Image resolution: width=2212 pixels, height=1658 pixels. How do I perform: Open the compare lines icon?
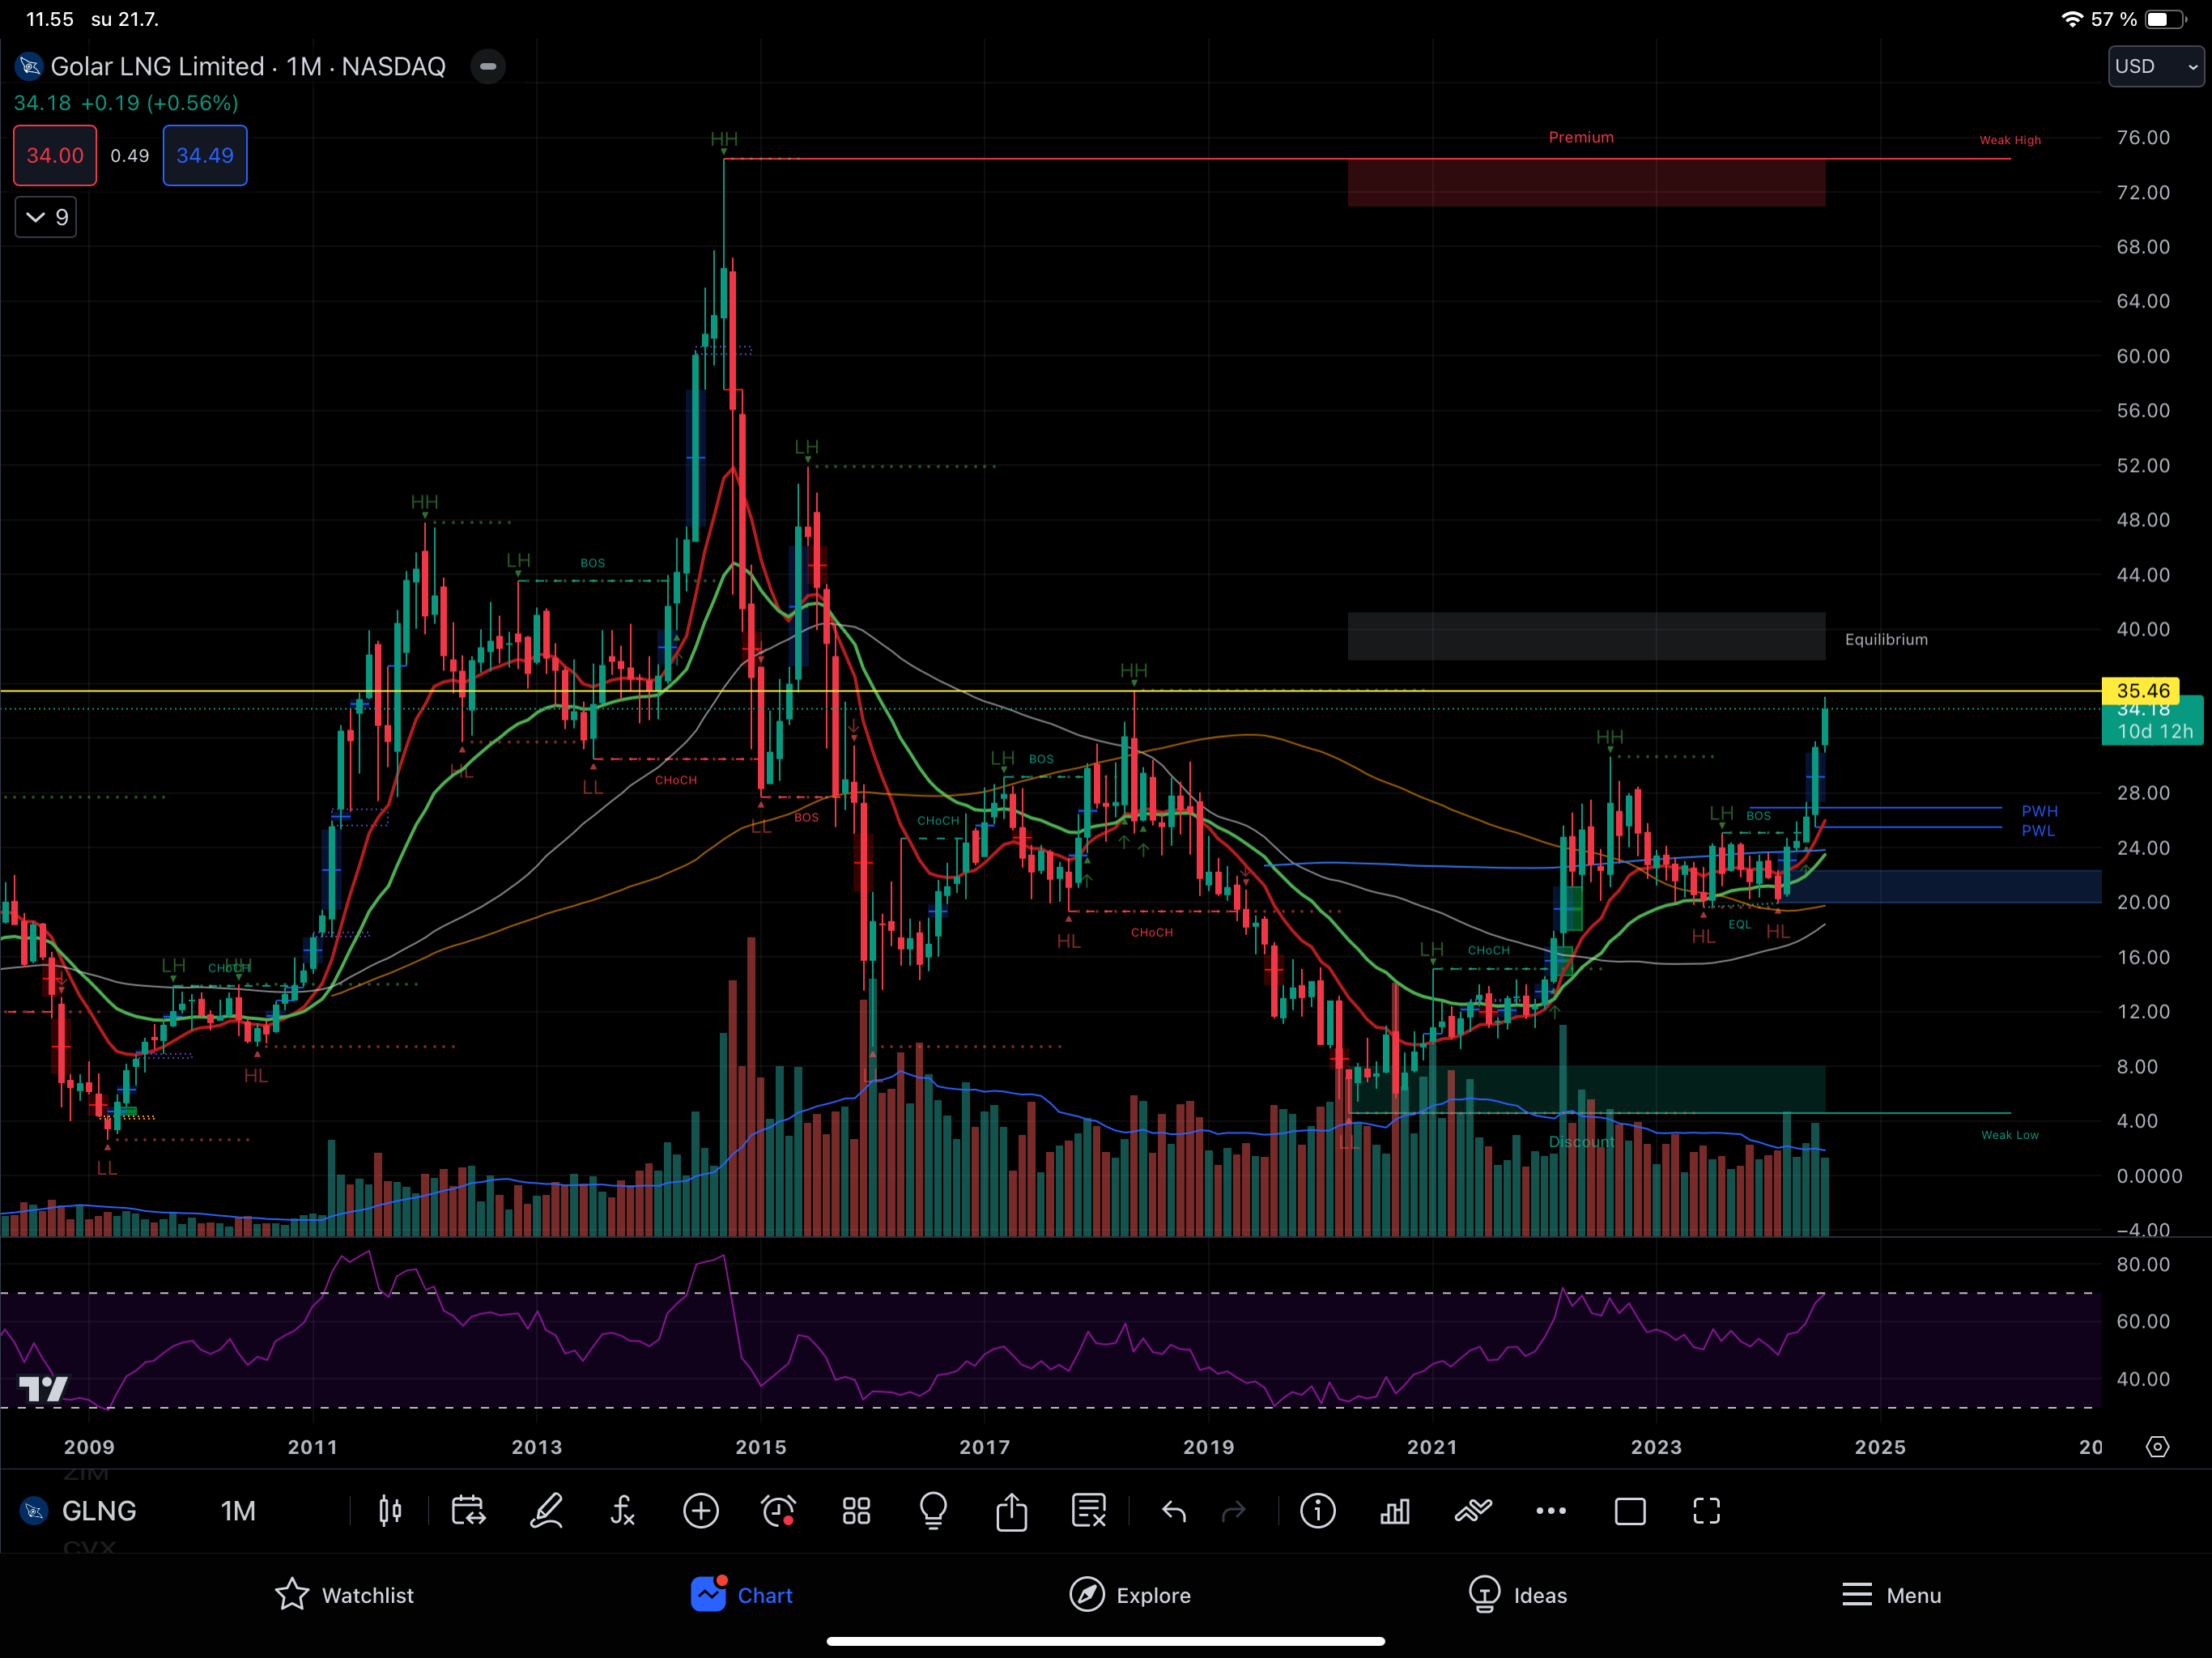(1473, 1511)
